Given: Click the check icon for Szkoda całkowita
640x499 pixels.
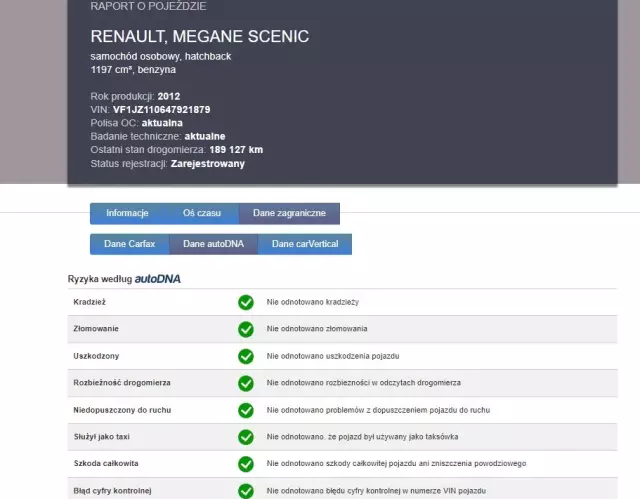Looking at the screenshot, I should click(x=246, y=464).
